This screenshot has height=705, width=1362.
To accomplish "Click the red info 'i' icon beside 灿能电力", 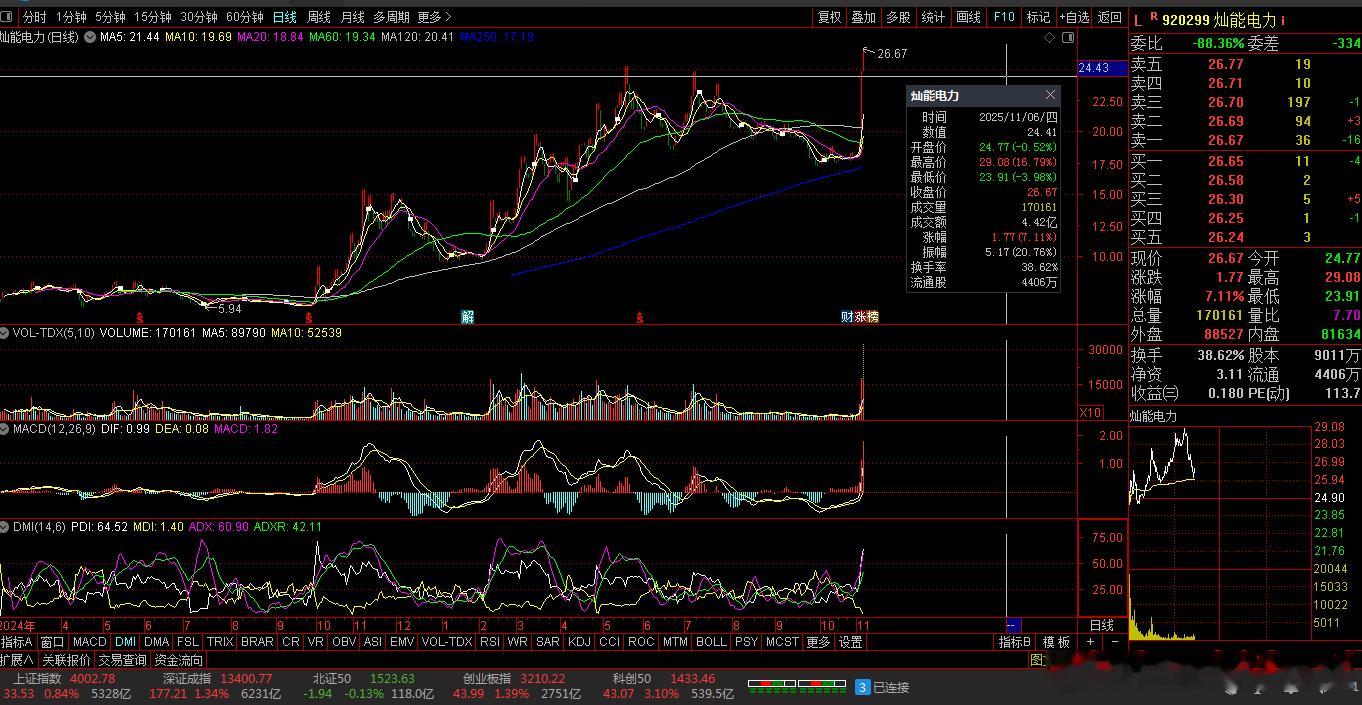I will 1283,19.
